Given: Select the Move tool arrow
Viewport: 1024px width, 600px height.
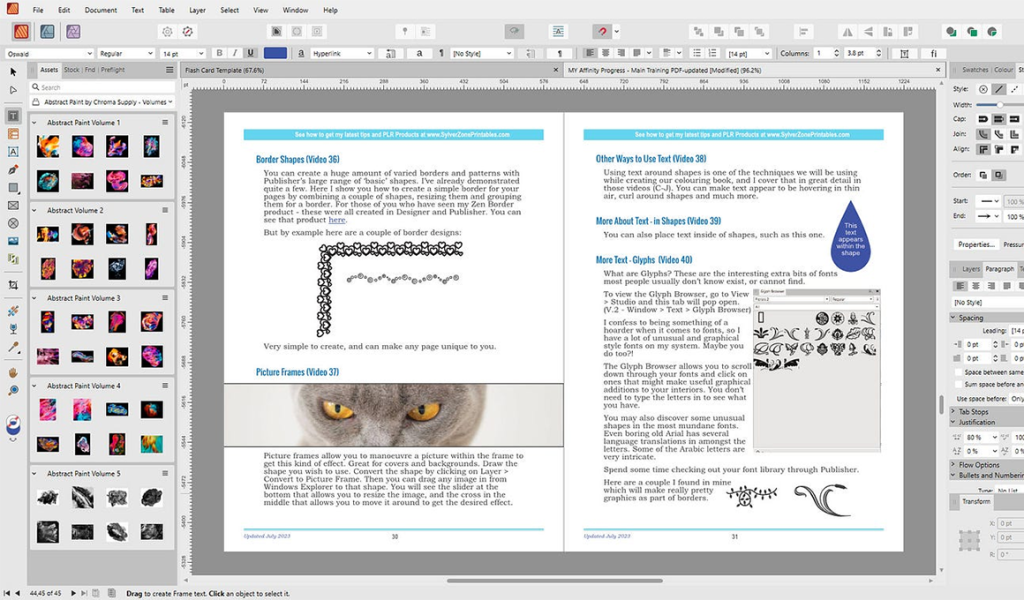Looking at the screenshot, I should [13, 72].
